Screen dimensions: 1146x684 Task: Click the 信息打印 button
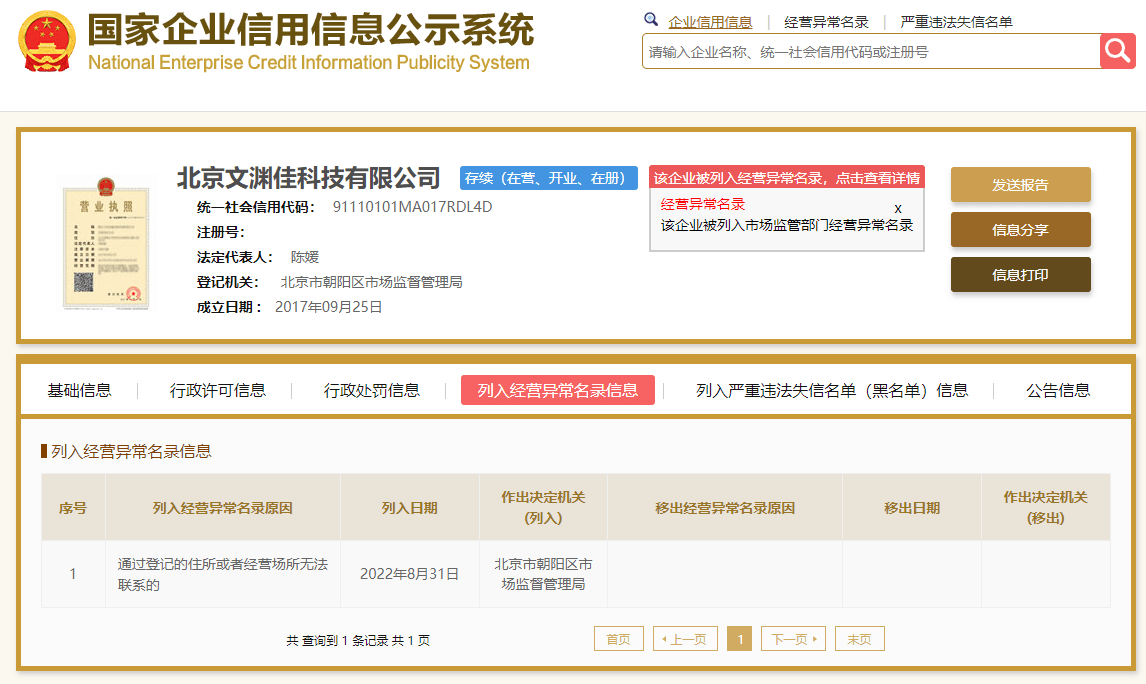point(1020,274)
